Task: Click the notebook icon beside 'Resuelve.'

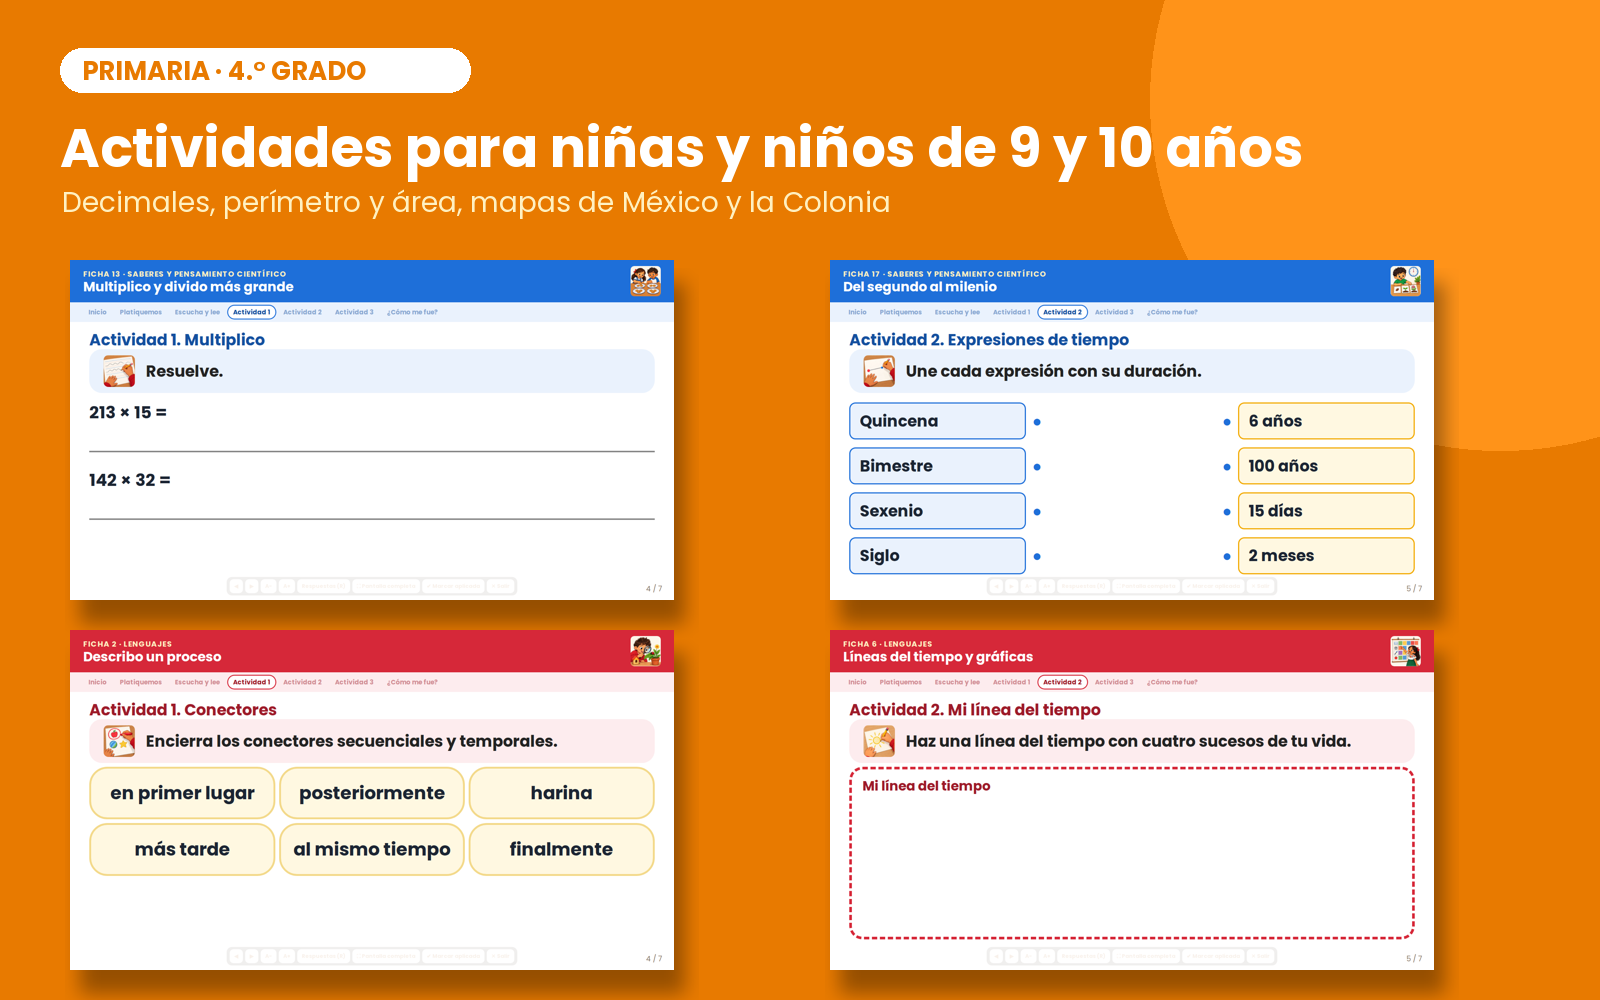Action: [119, 371]
